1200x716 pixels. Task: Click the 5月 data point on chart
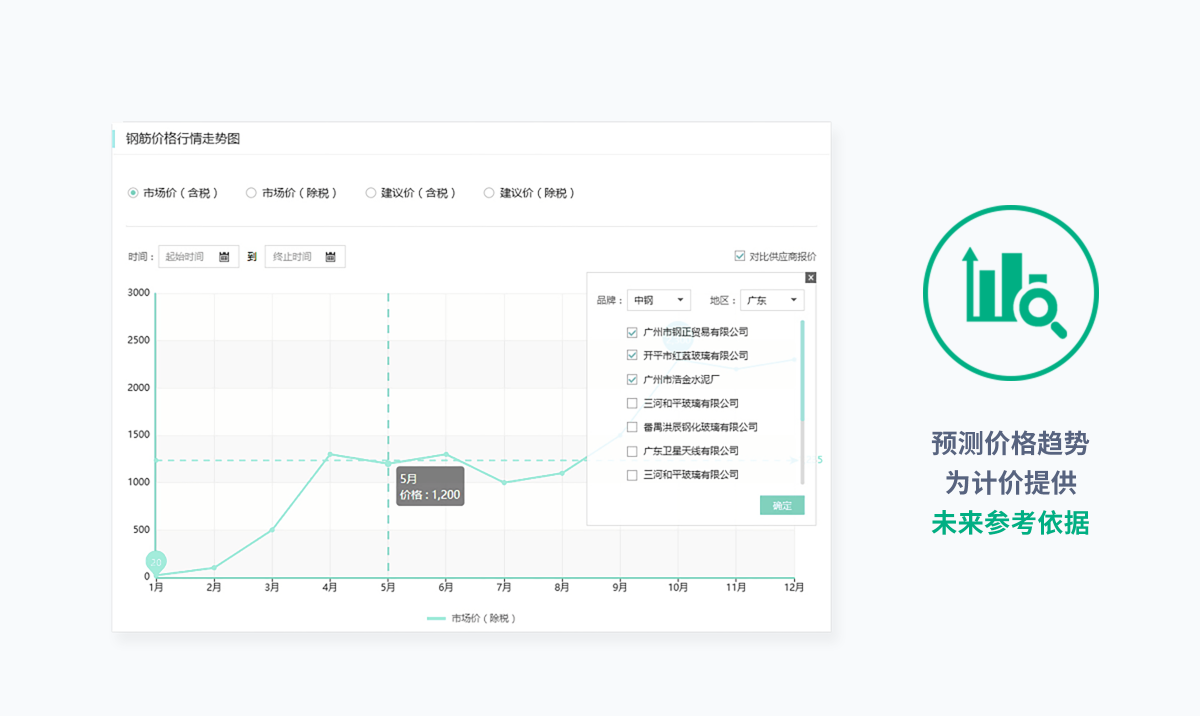[x=388, y=463]
